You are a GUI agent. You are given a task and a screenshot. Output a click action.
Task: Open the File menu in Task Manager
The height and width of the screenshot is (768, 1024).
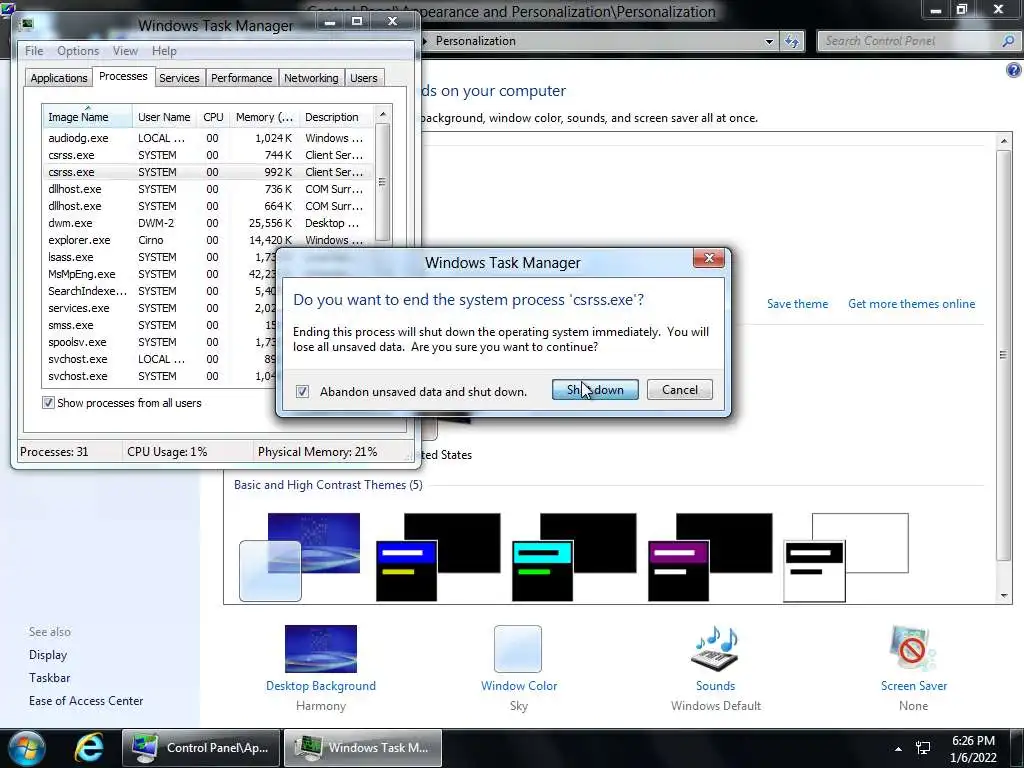coord(34,51)
